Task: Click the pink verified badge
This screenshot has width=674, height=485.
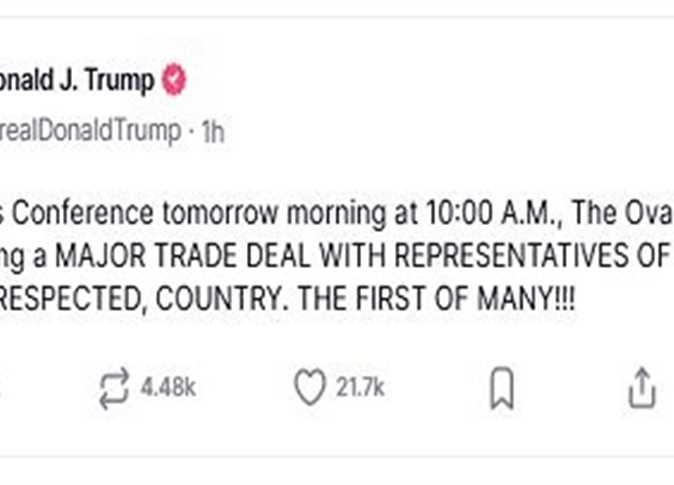Action: 174,81
